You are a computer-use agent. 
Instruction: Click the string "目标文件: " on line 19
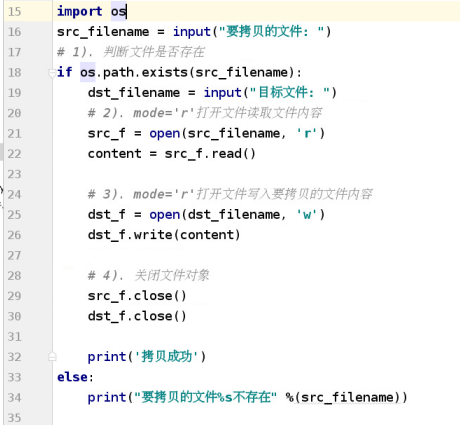289,93
